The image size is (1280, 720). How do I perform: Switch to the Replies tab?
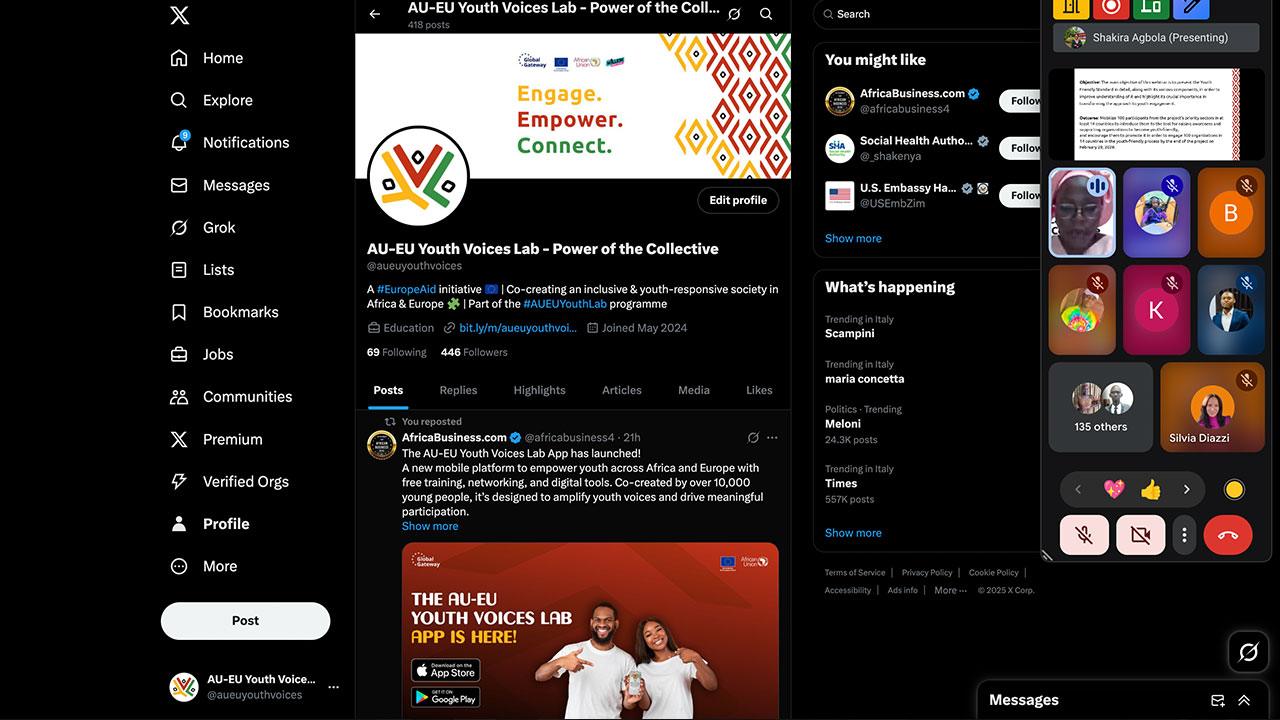458,390
